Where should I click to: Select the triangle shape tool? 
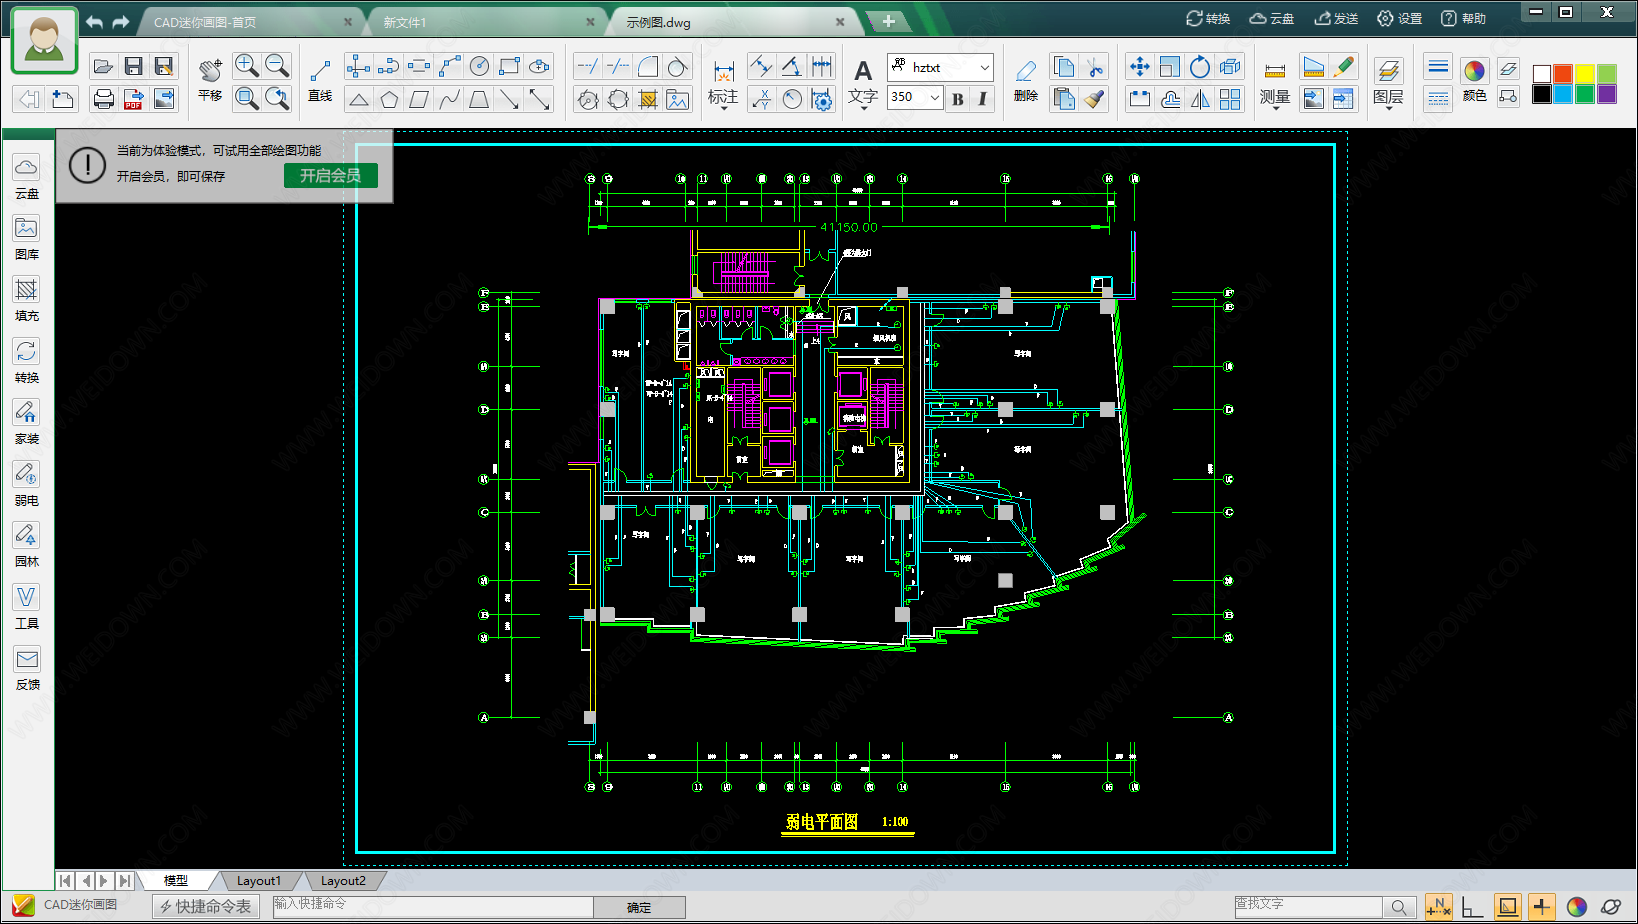pyautogui.click(x=359, y=98)
